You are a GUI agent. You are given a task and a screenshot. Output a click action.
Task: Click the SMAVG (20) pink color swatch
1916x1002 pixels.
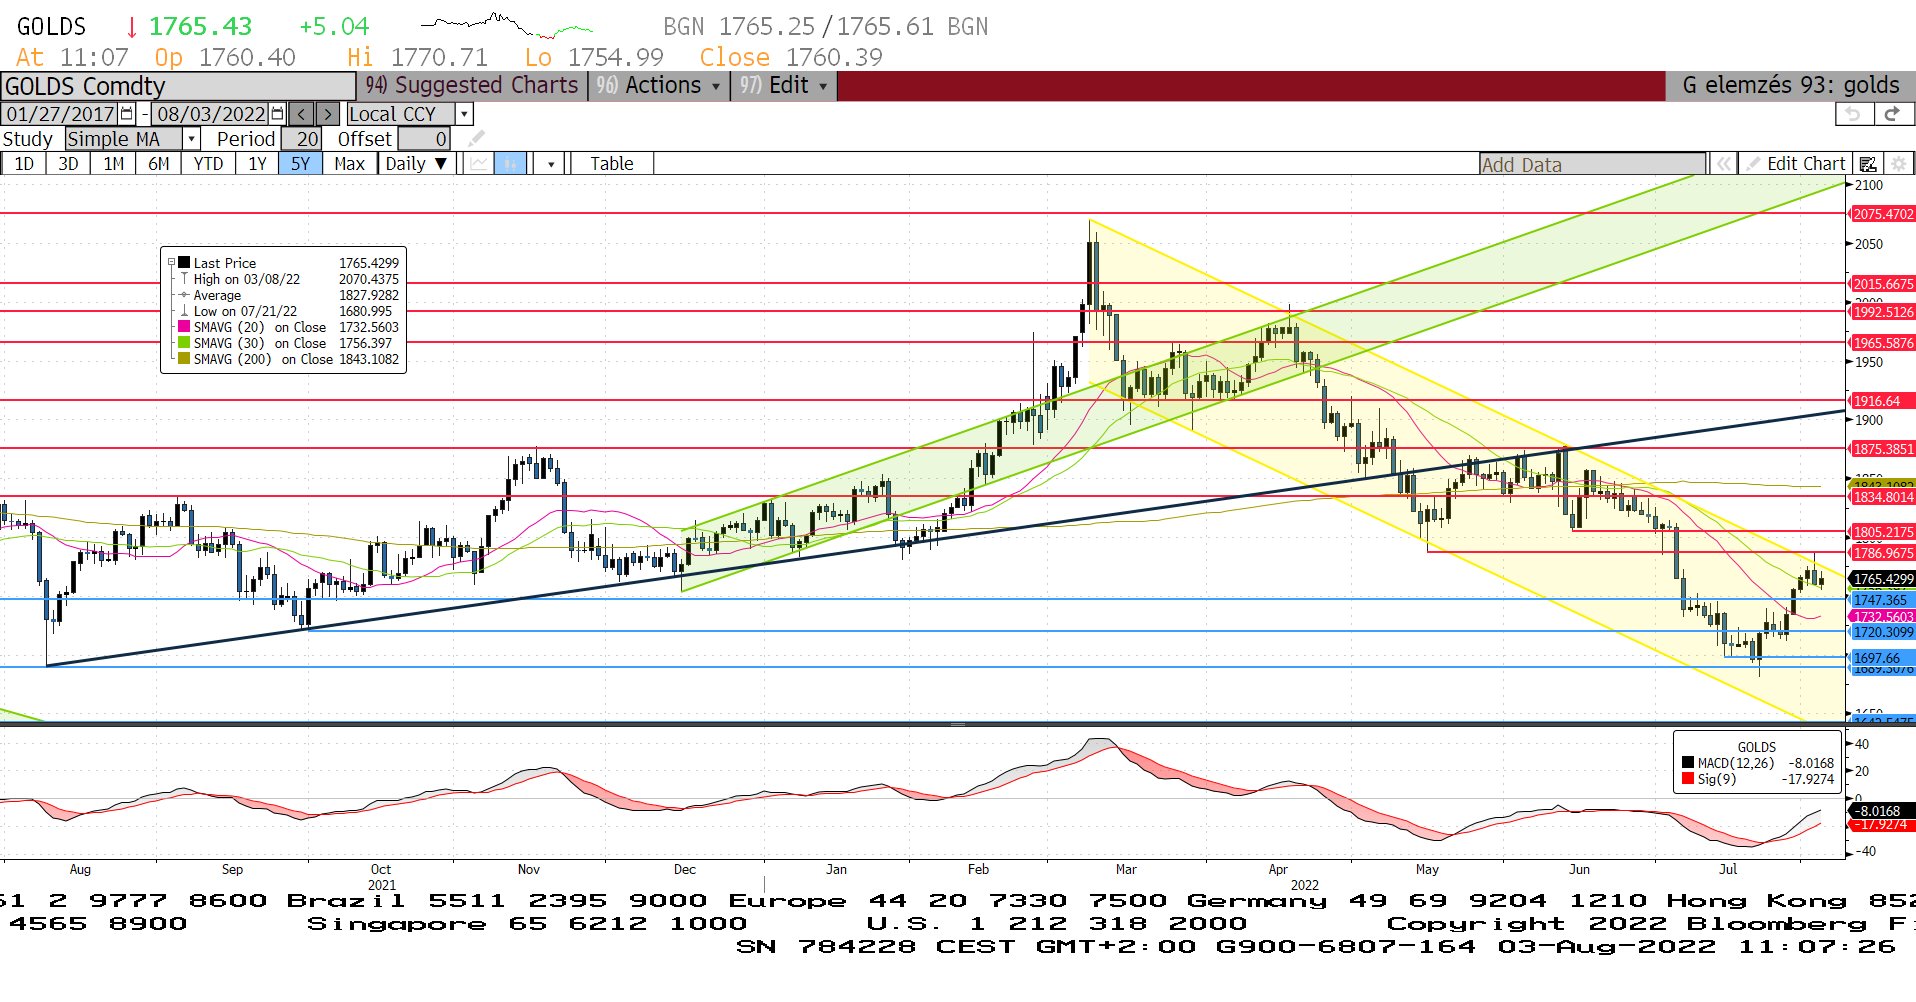184,327
